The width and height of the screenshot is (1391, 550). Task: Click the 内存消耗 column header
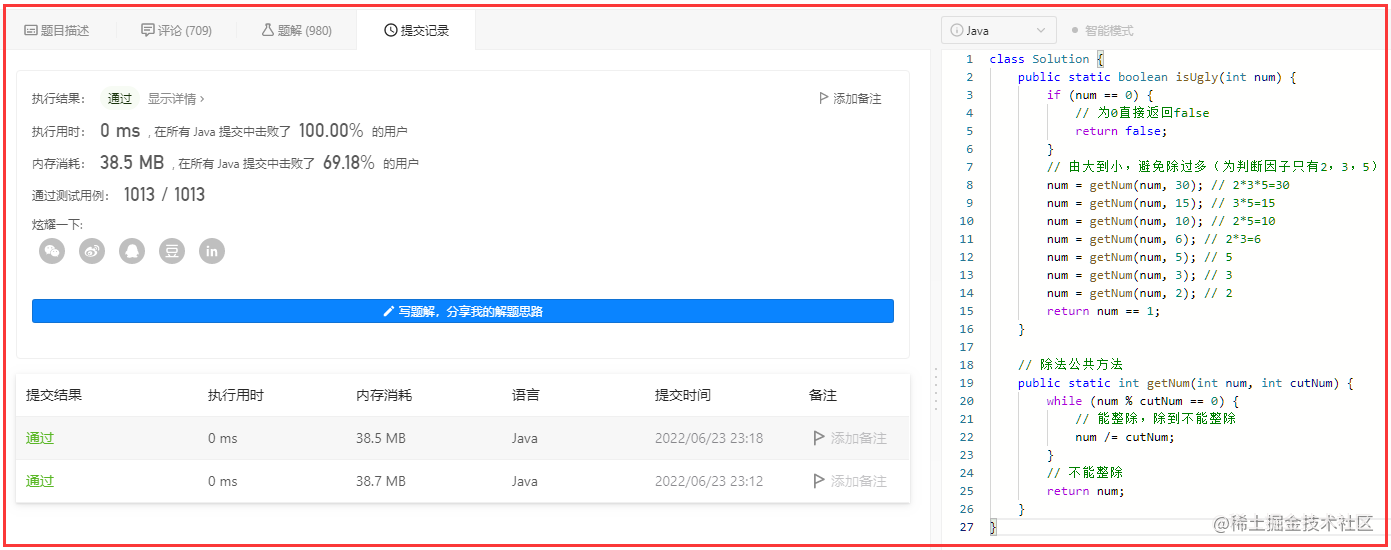click(384, 395)
